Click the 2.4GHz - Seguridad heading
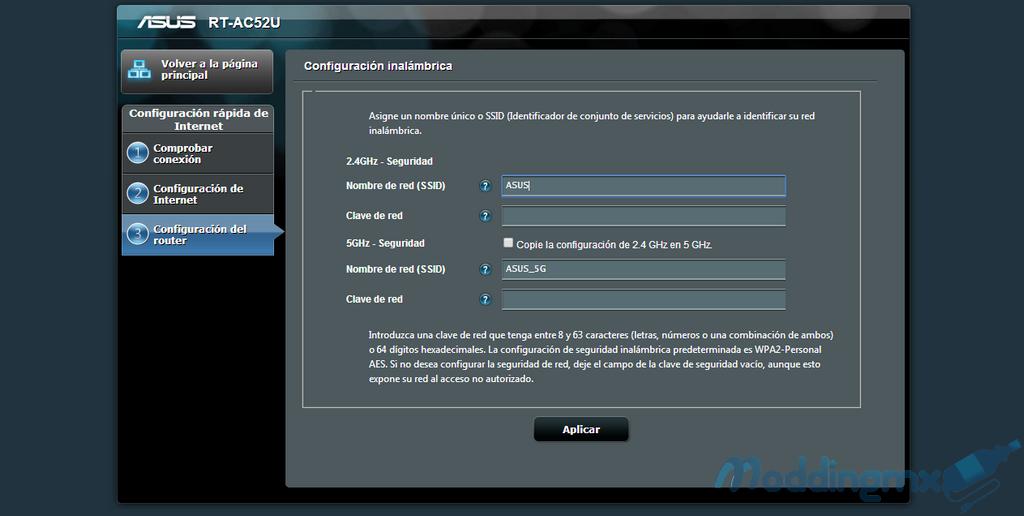This screenshot has height=516, width=1024. 389,161
